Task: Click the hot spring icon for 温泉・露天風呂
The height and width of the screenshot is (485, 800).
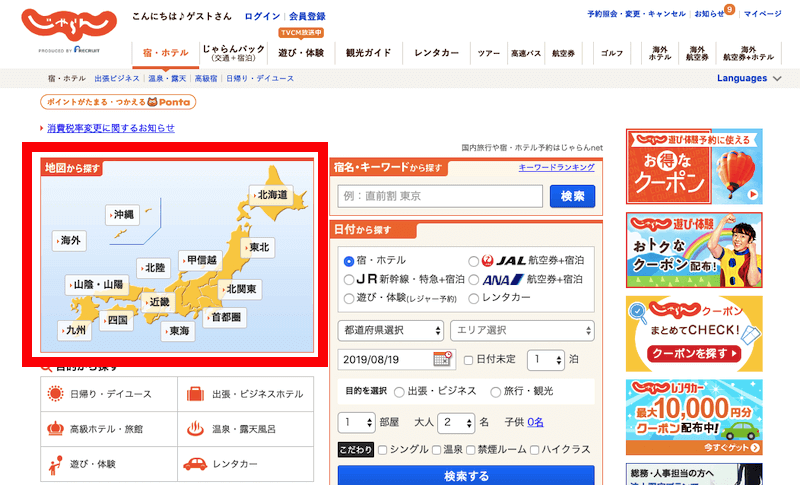Action: pos(195,428)
